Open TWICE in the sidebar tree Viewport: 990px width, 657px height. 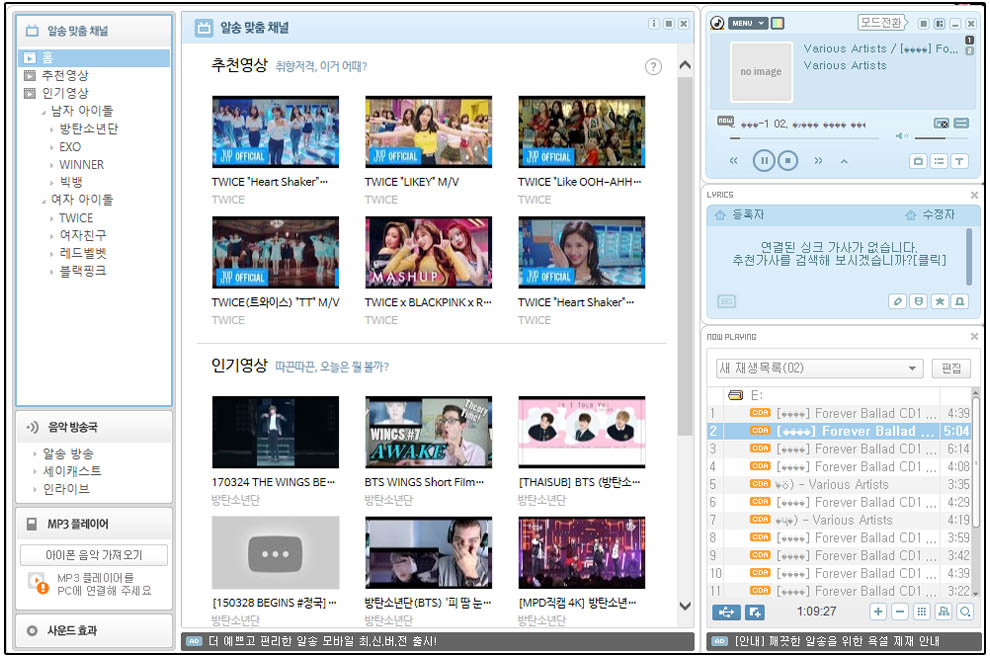click(76, 218)
